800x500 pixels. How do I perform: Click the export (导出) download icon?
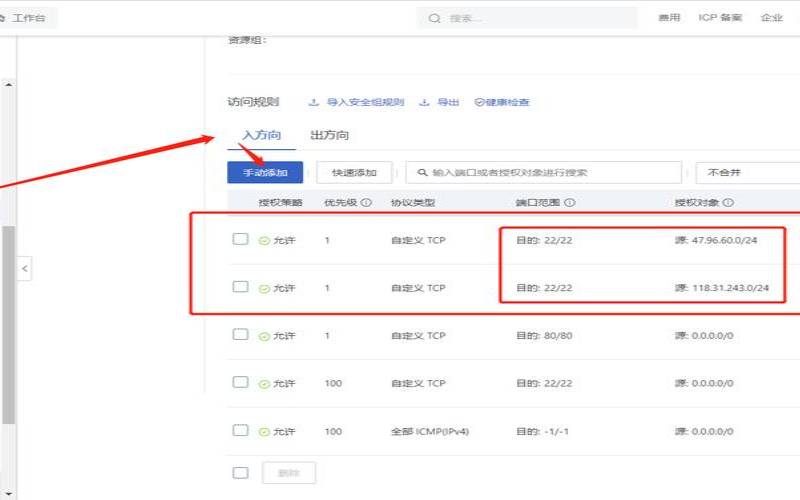[x=424, y=102]
